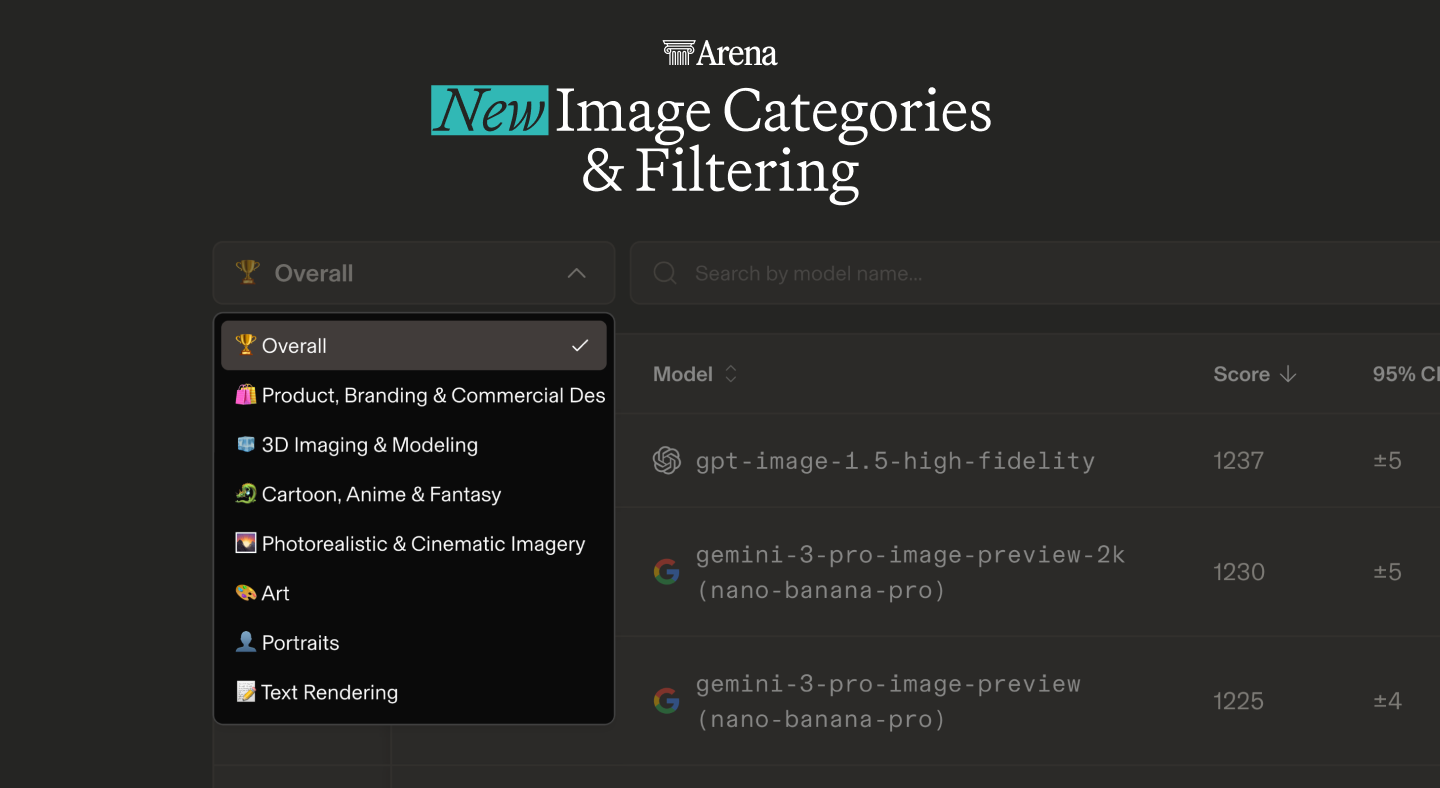
Task: Click the OpenAI logo beside gpt-image-1.5-high-fidelity
Action: point(666,460)
